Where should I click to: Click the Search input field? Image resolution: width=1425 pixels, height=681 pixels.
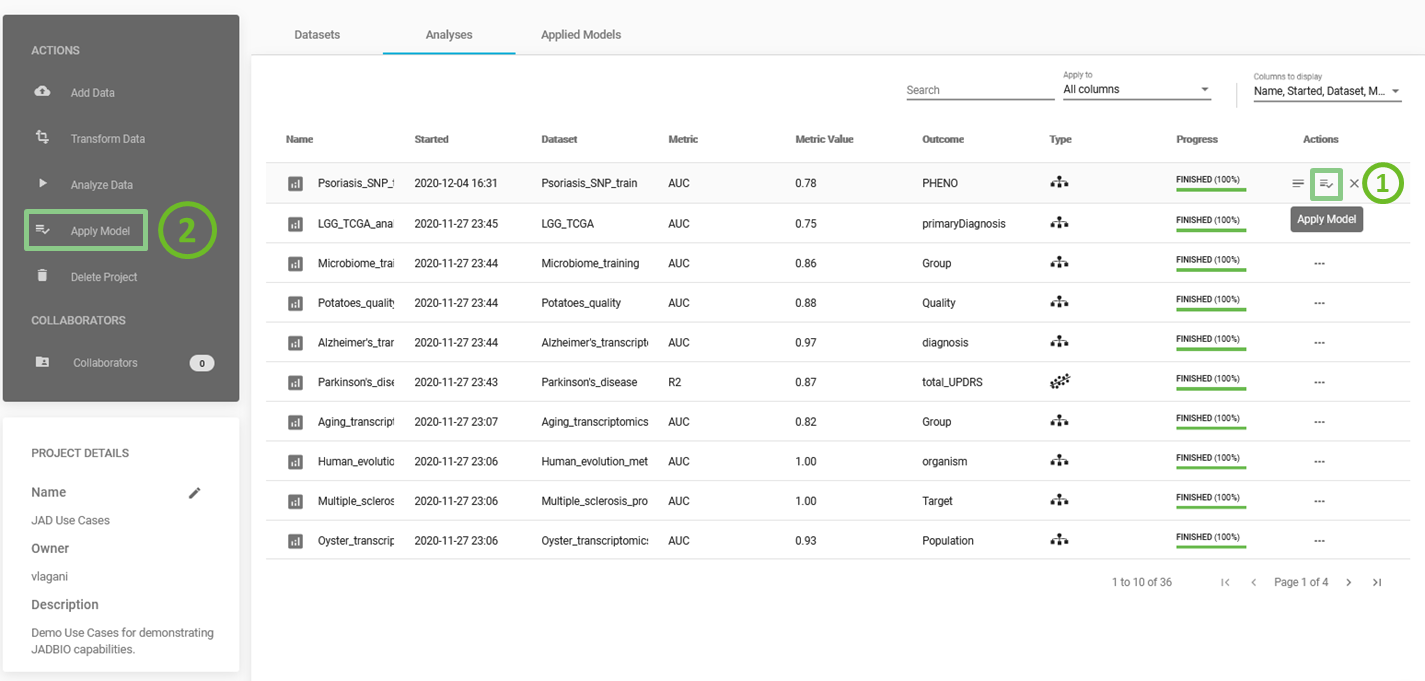(980, 90)
